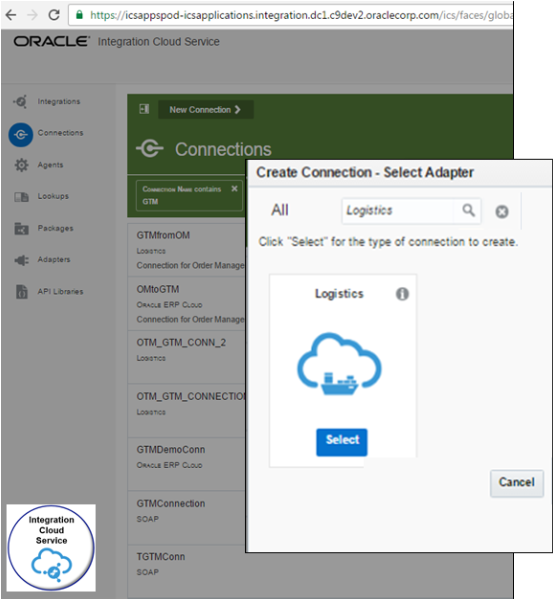Click the large Connections header icon
The width and height of the screenshot is (554, 600).
tap(150, 148)
